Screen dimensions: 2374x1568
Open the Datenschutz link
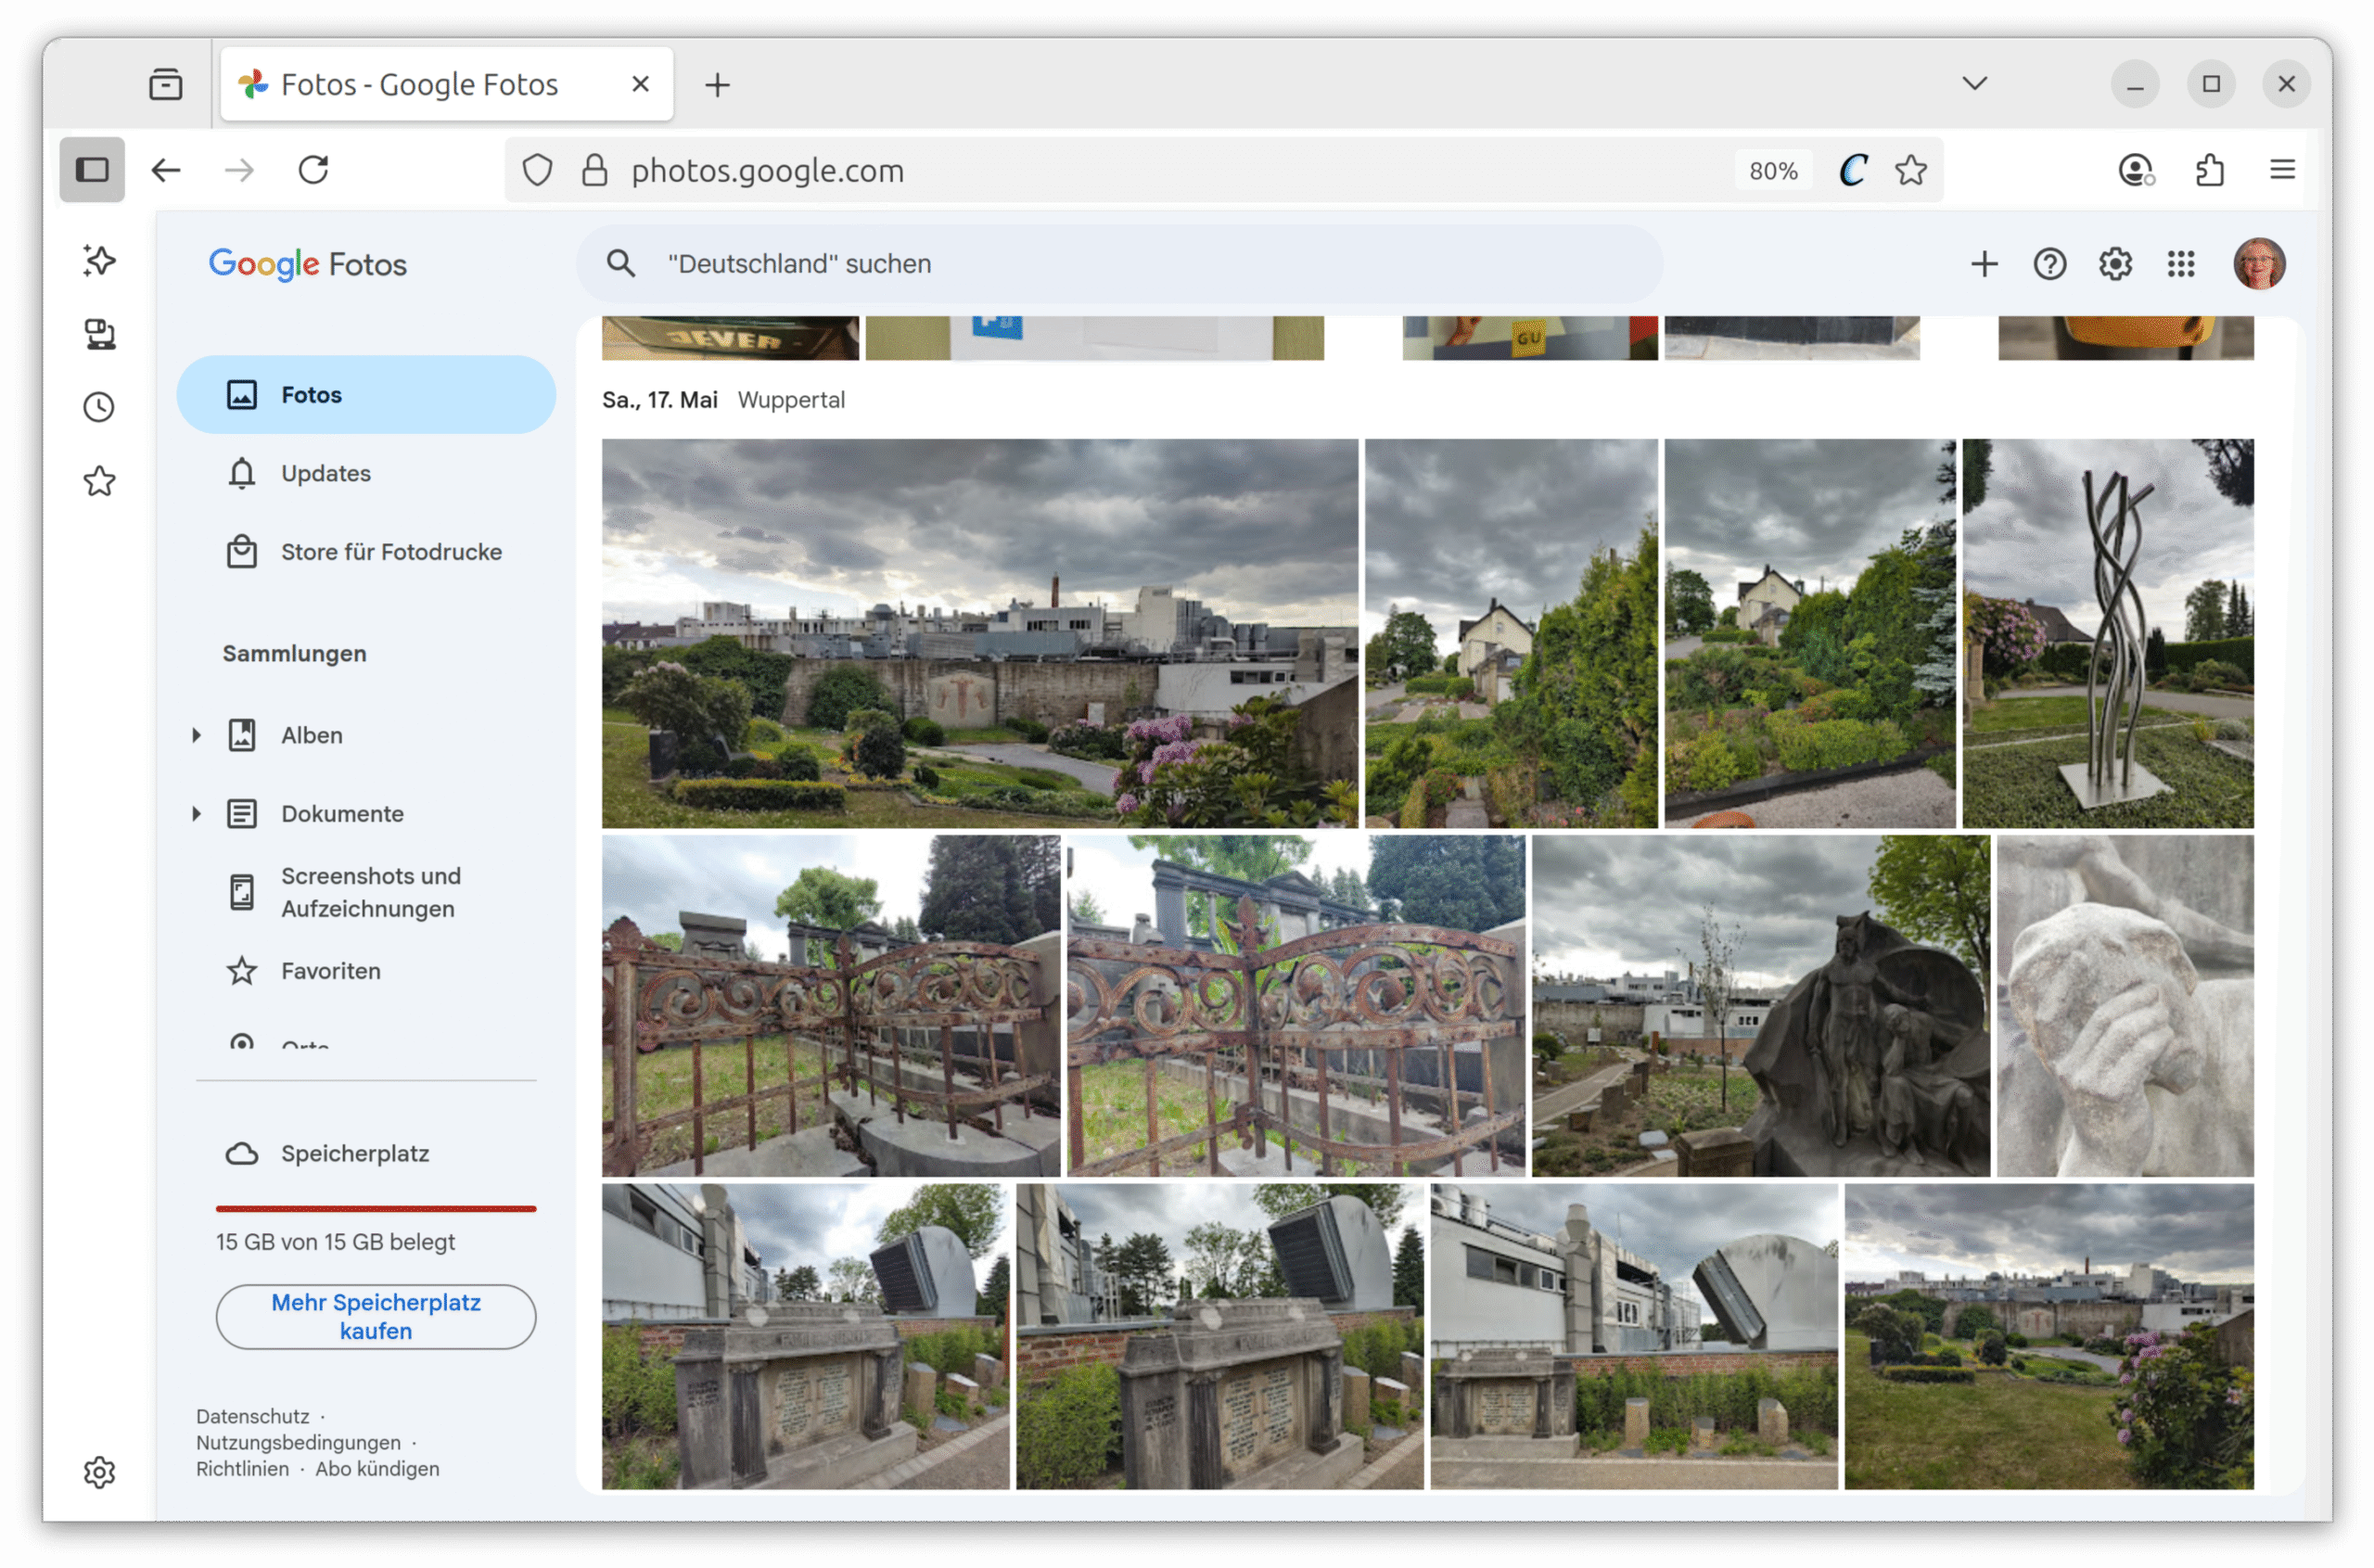click(x=252, y=1416)
